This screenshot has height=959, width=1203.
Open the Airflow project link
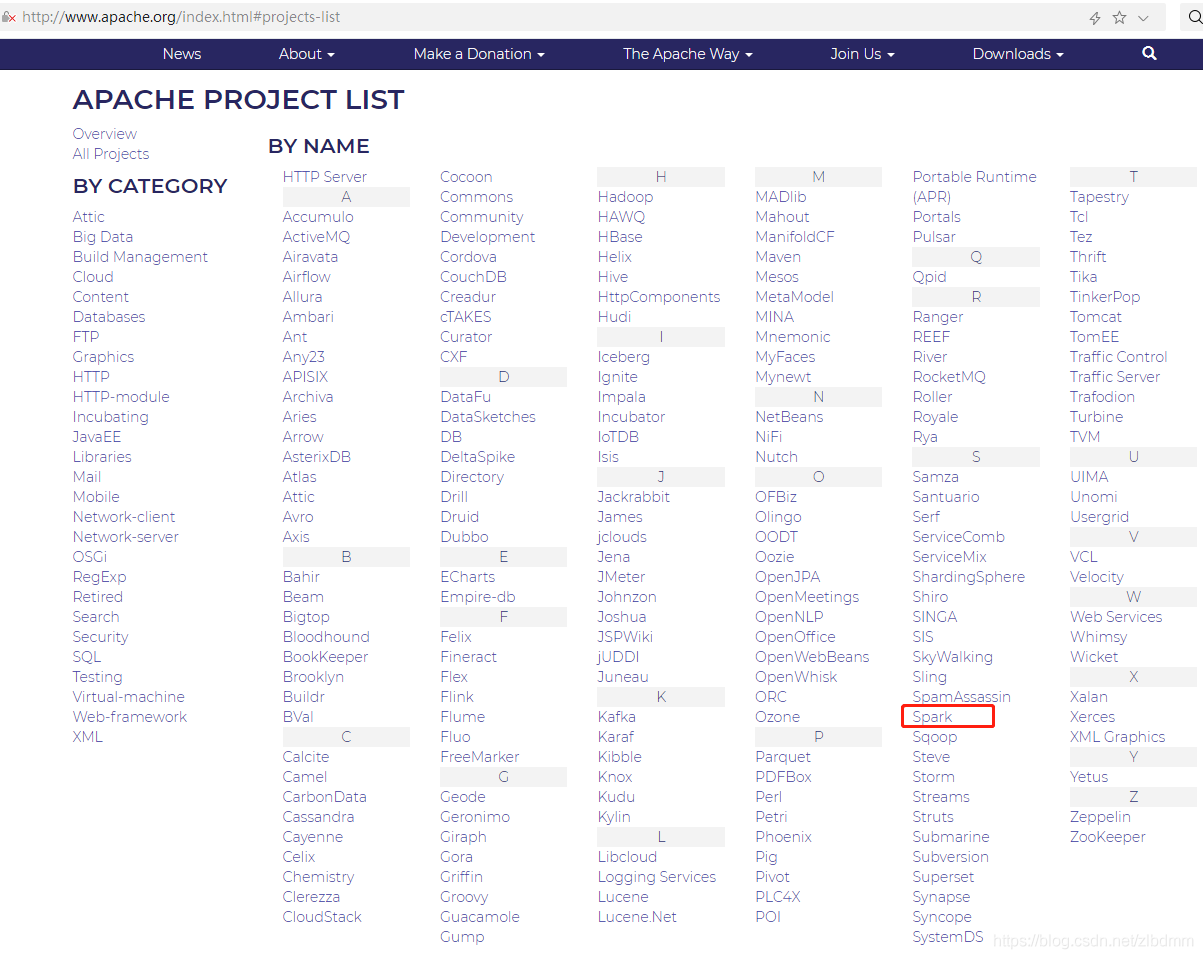307,277
